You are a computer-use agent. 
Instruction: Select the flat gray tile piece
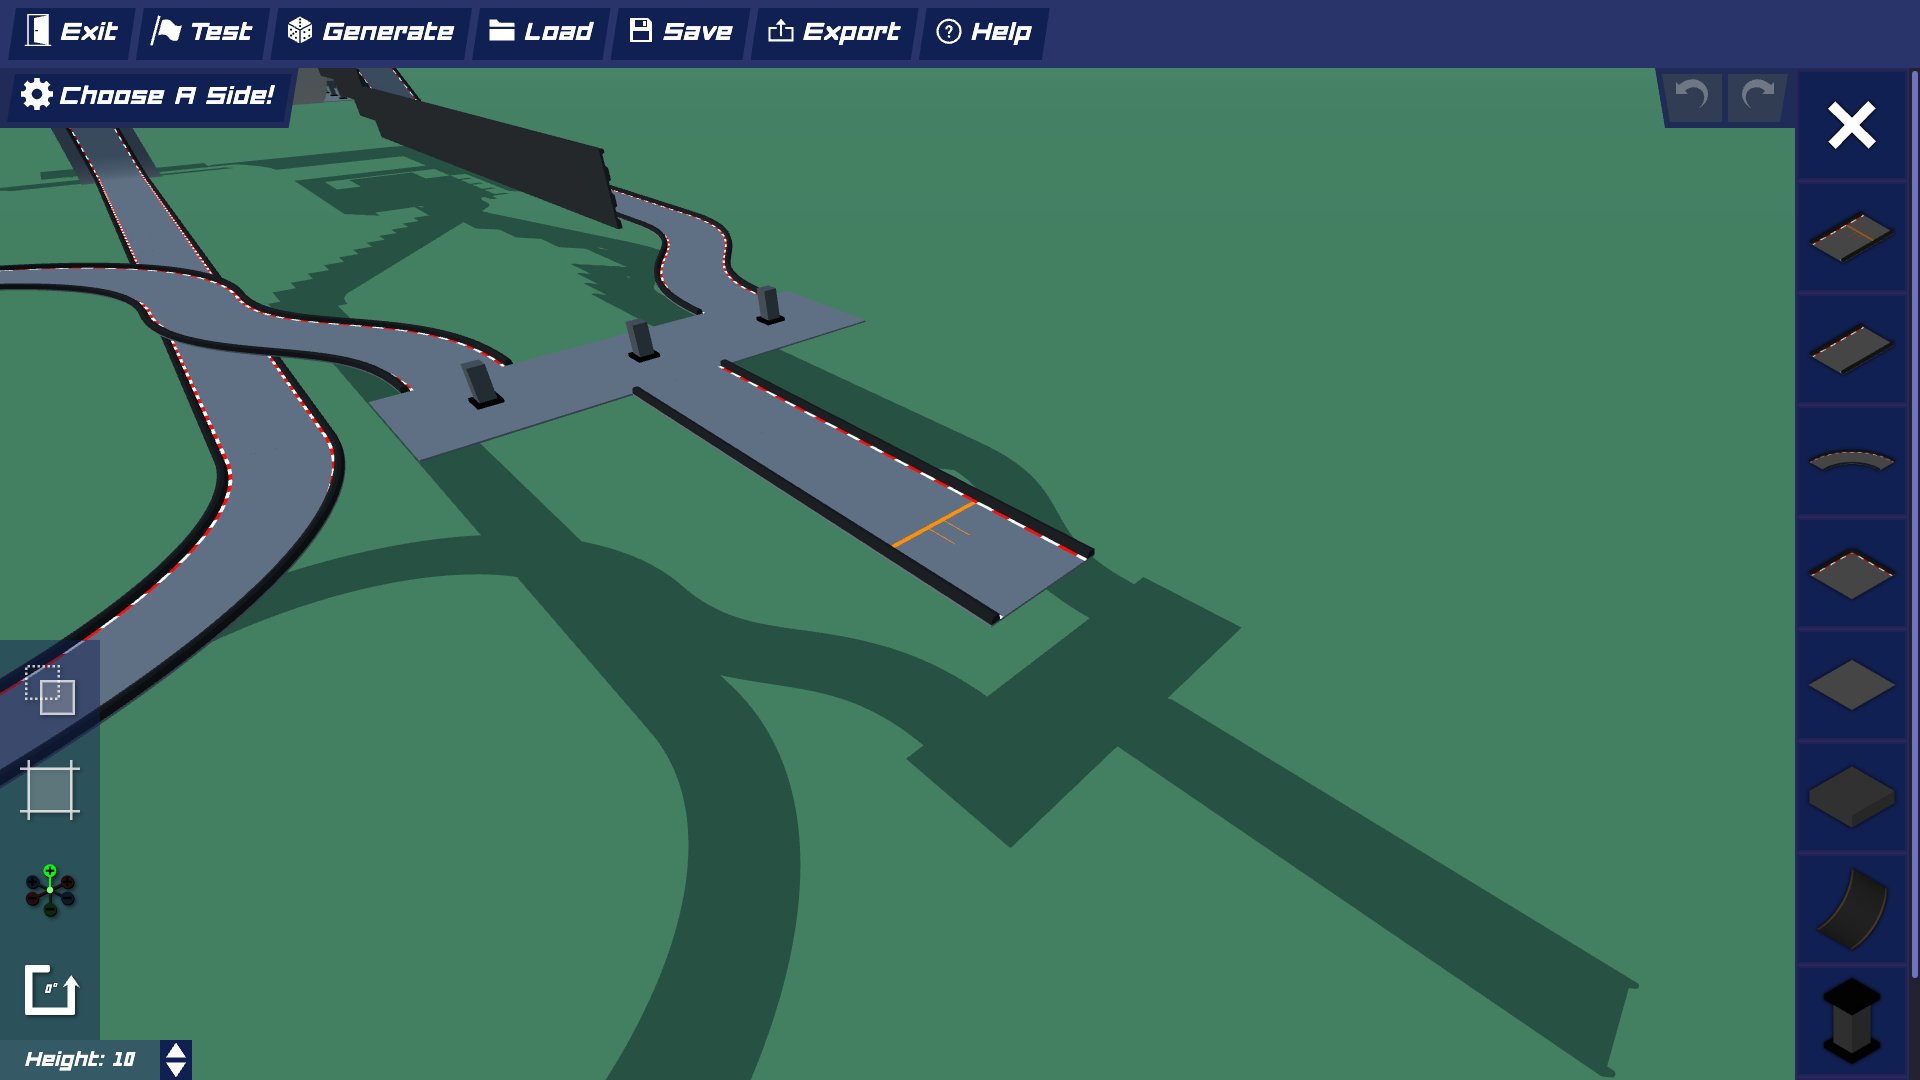click(x=1851, y=686)
